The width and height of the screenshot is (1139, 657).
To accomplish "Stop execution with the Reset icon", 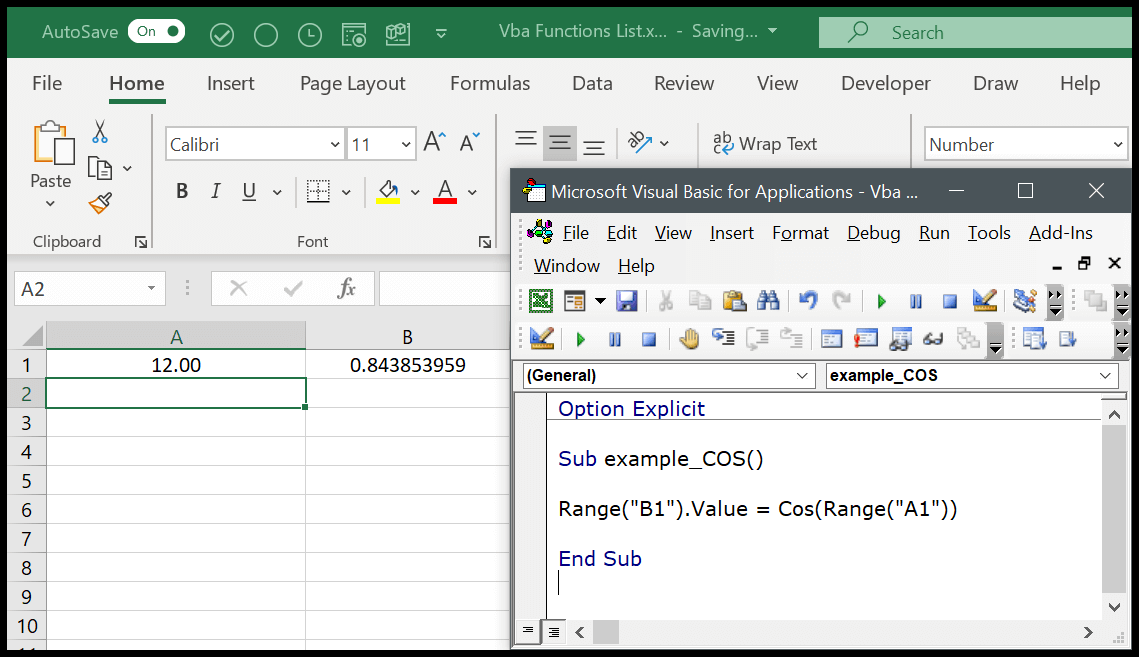I will point(950,301).
